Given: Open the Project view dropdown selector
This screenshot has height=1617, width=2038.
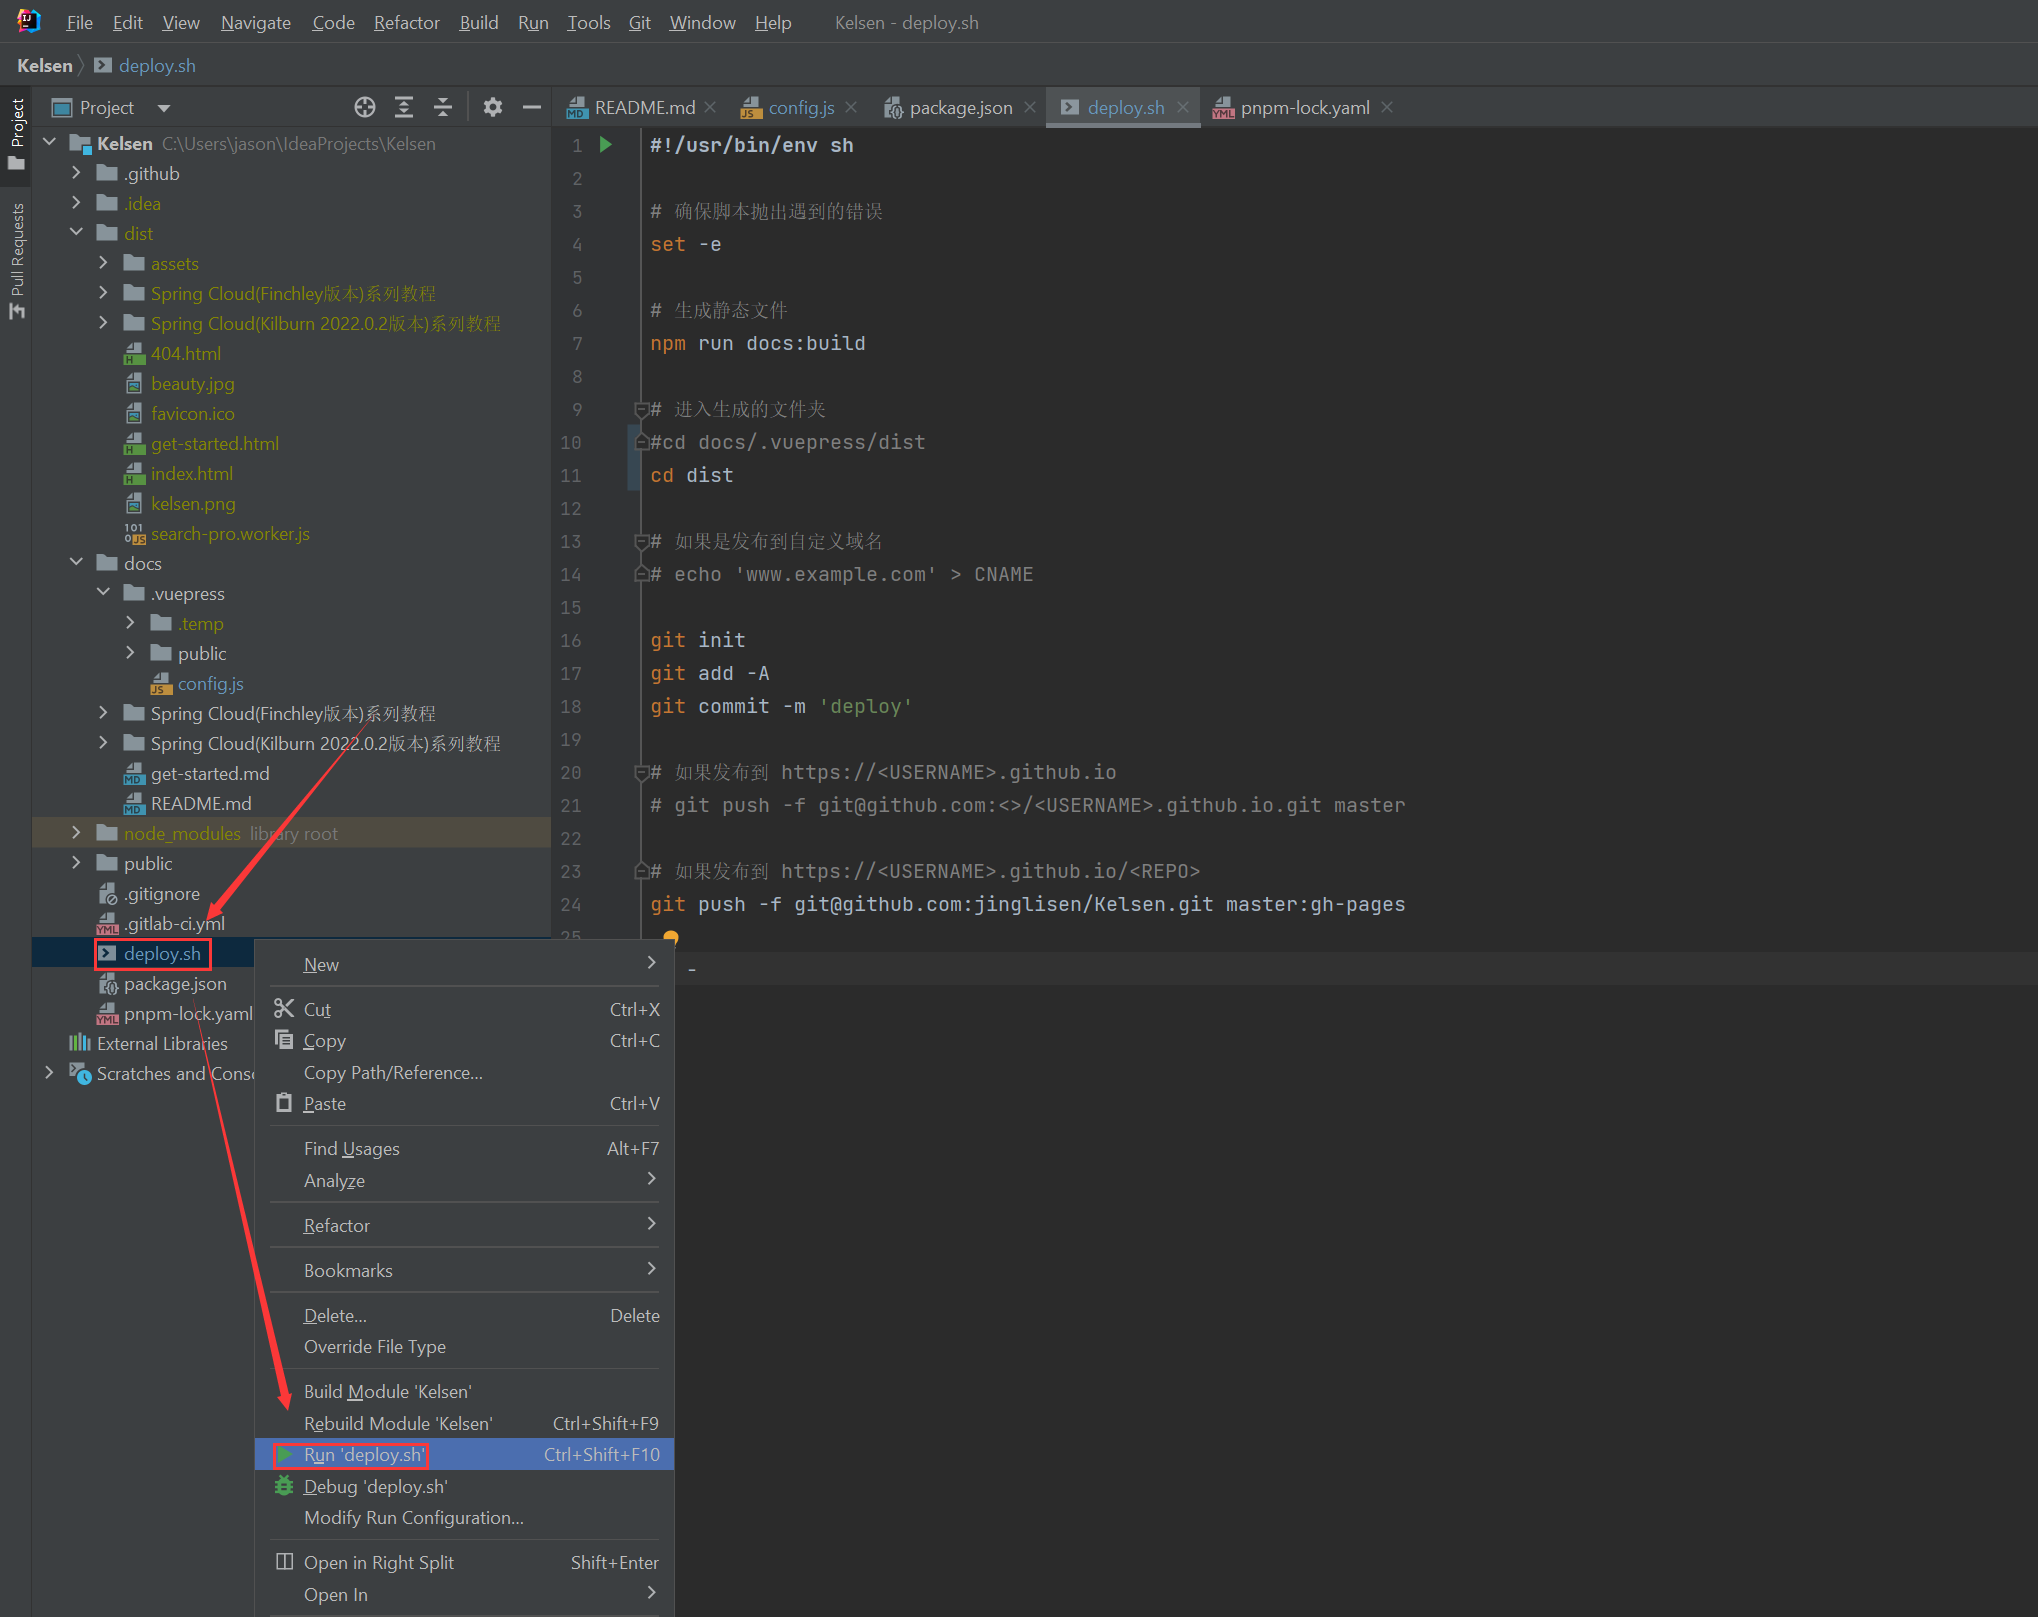Looking at the screenshot, I should tap(164, 108).
